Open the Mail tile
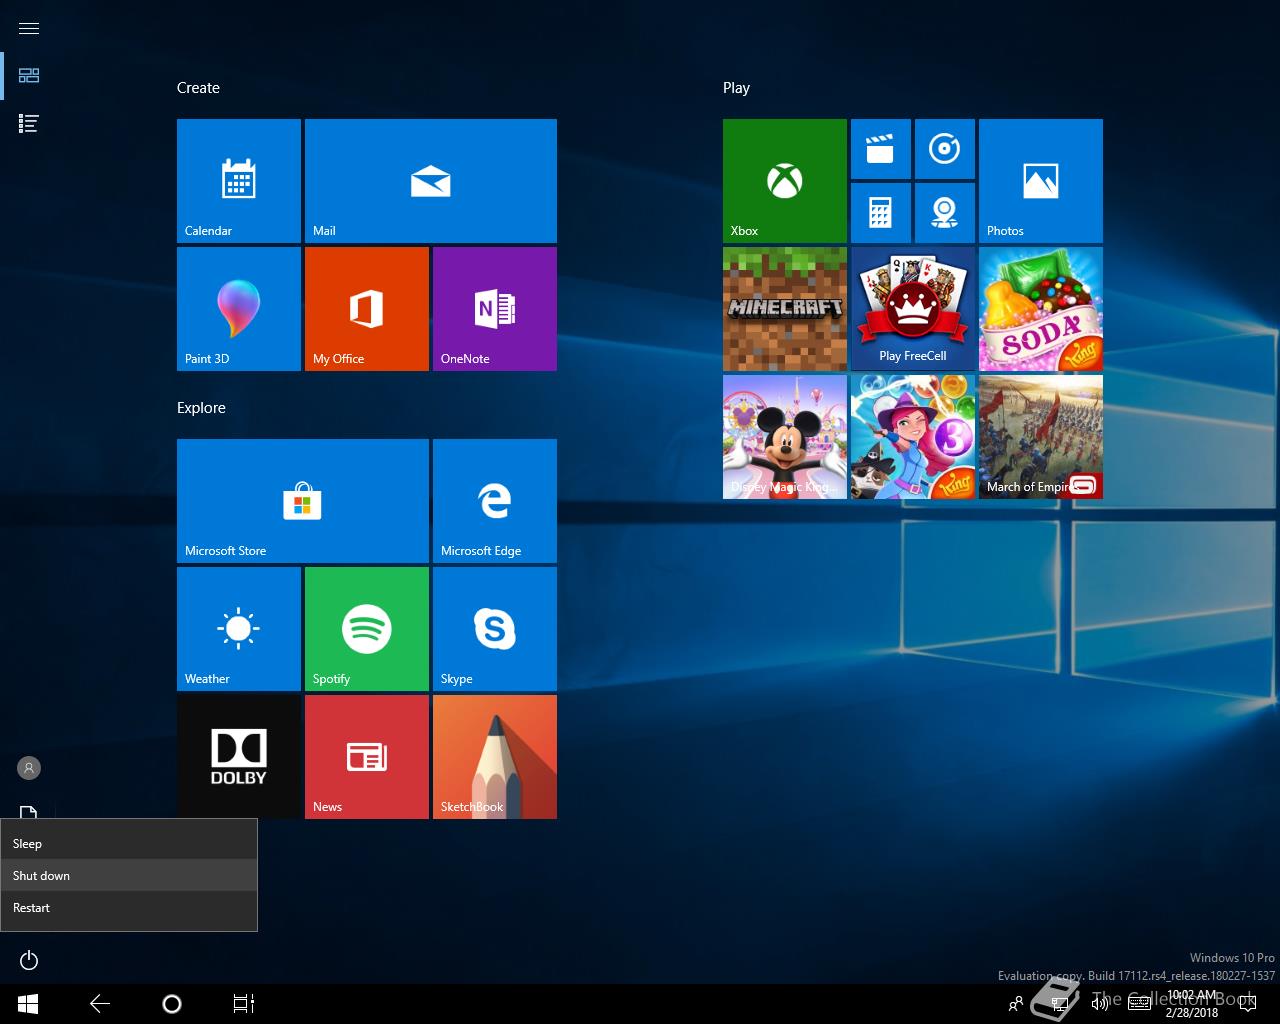Viewport: 1280px width, 1024px height. (x=431, y=181)
